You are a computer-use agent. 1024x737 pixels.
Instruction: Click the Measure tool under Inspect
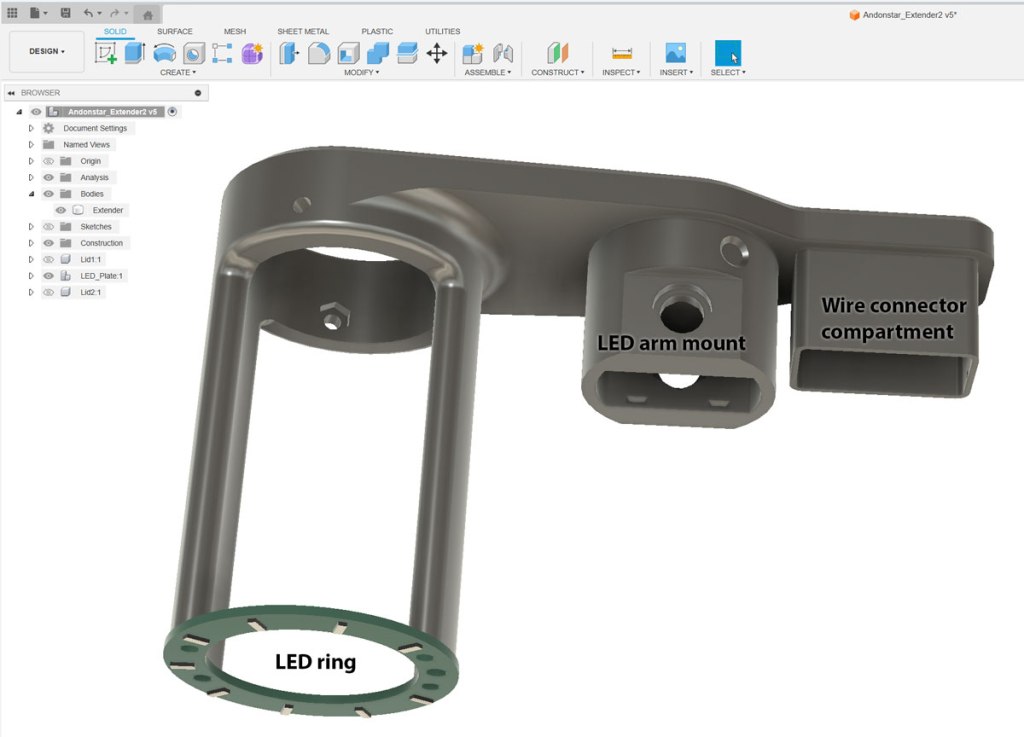click(622, 53)
